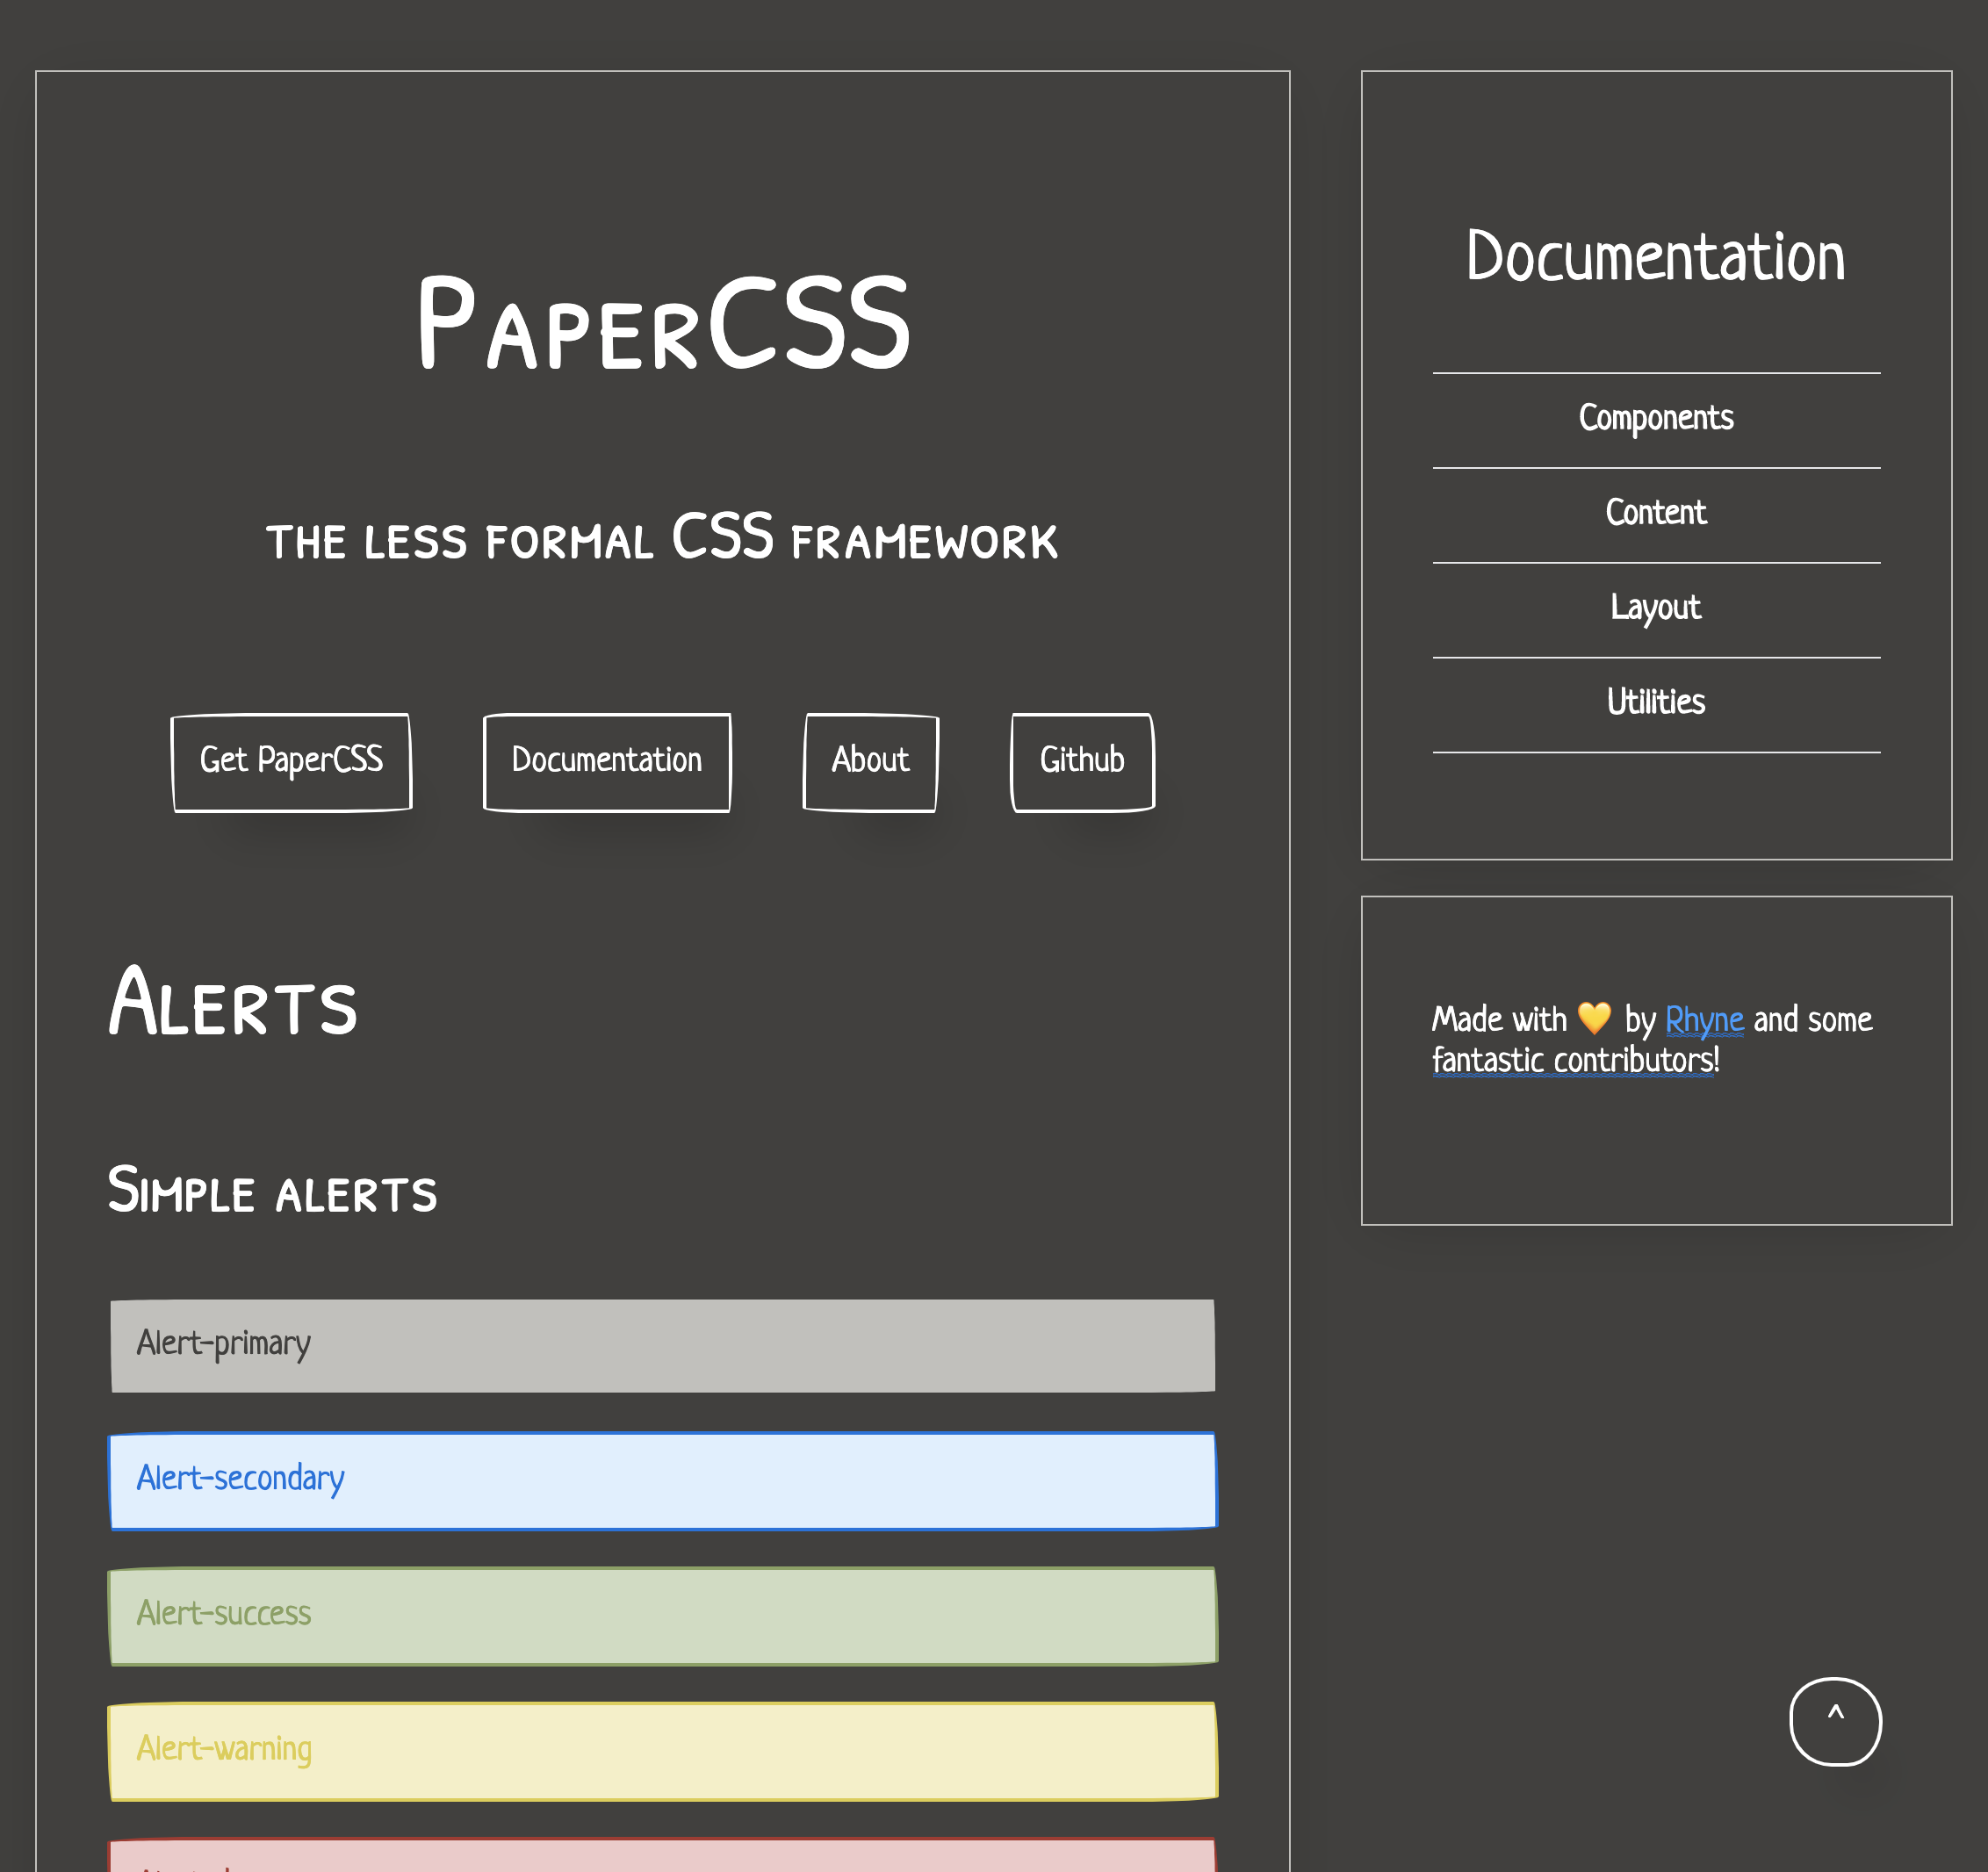This screenshot has height=1872, width=1988.
Task: Open the Get PaperCSS button
Action: click(291, 762)
